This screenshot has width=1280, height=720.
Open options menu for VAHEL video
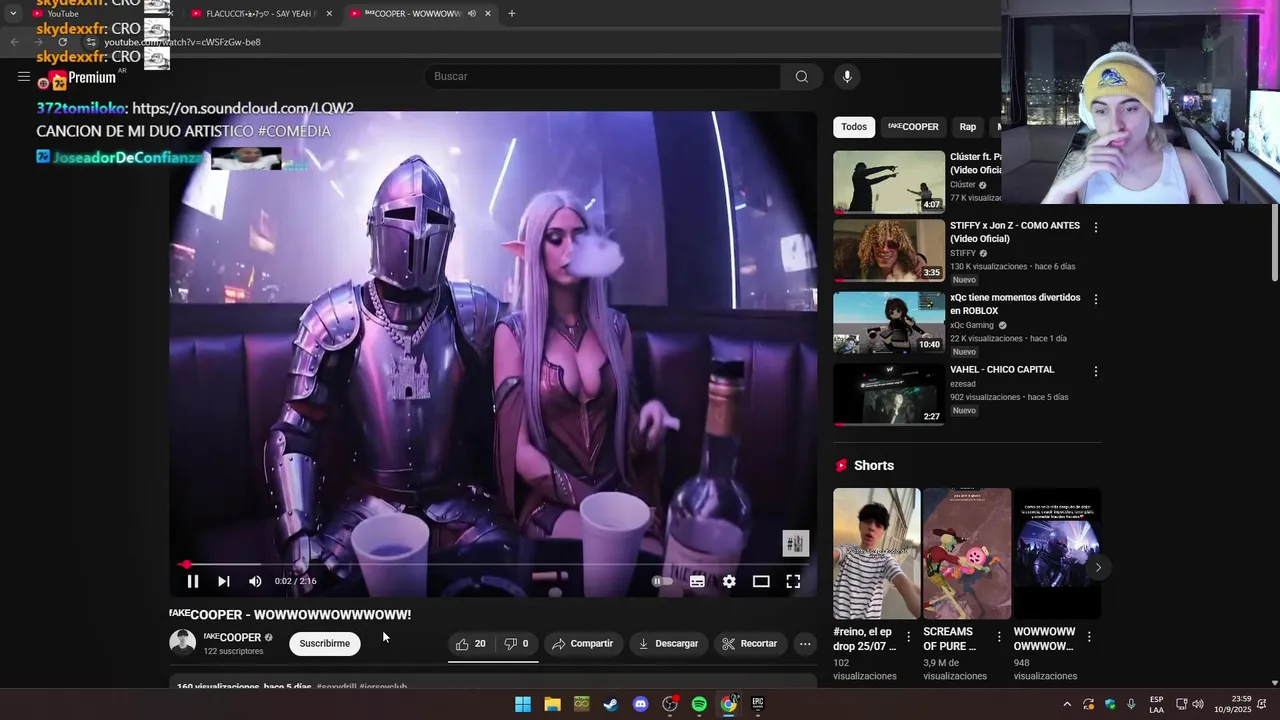(1096, 372)
